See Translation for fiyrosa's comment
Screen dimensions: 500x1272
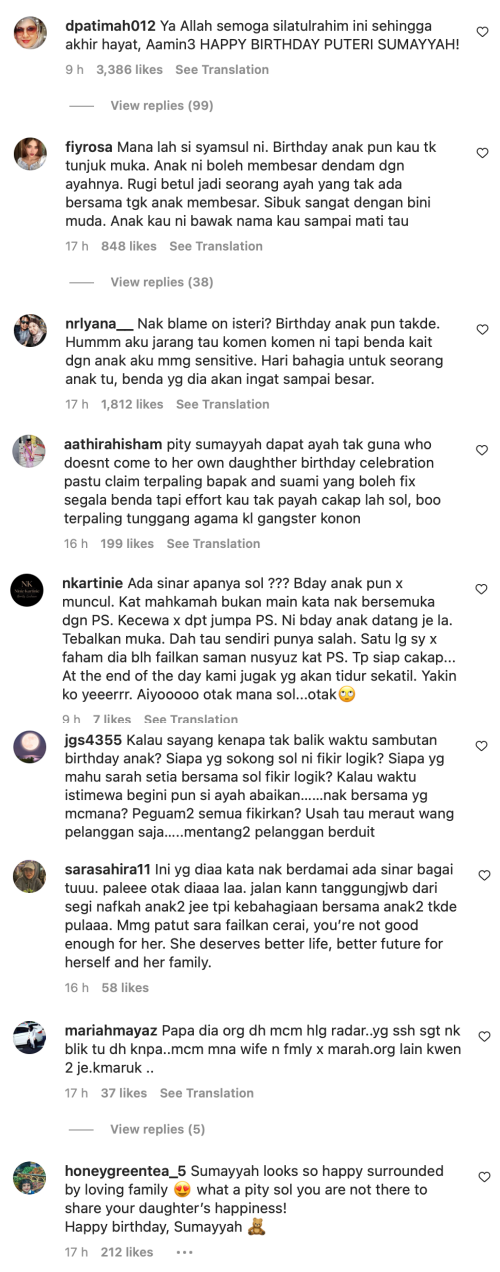pos(216,246)
